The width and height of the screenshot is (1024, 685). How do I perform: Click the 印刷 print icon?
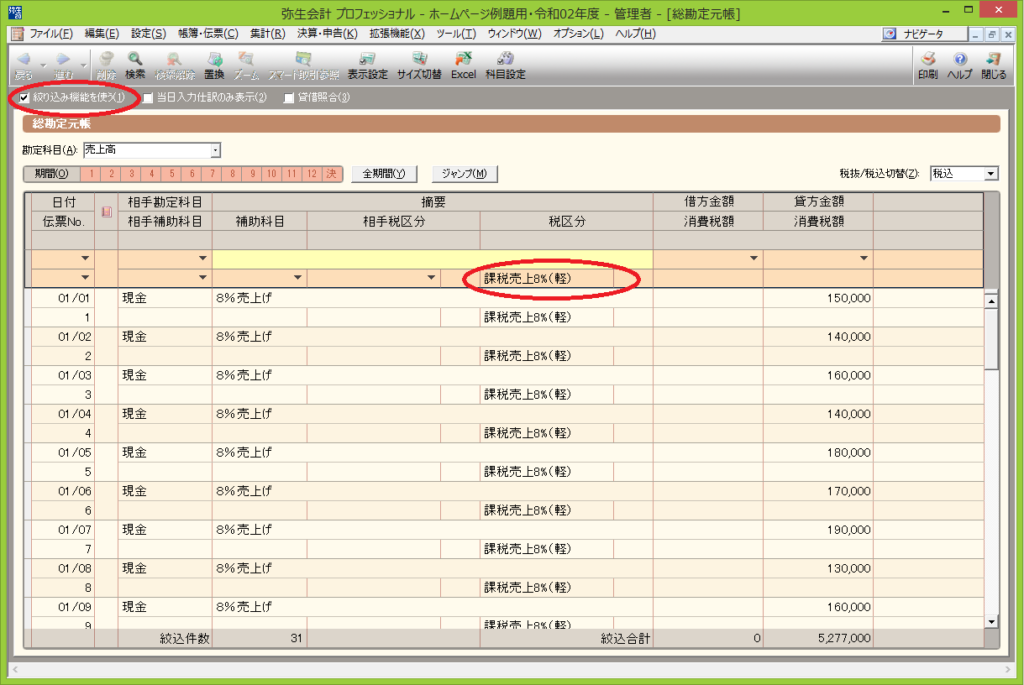[927, 65]
